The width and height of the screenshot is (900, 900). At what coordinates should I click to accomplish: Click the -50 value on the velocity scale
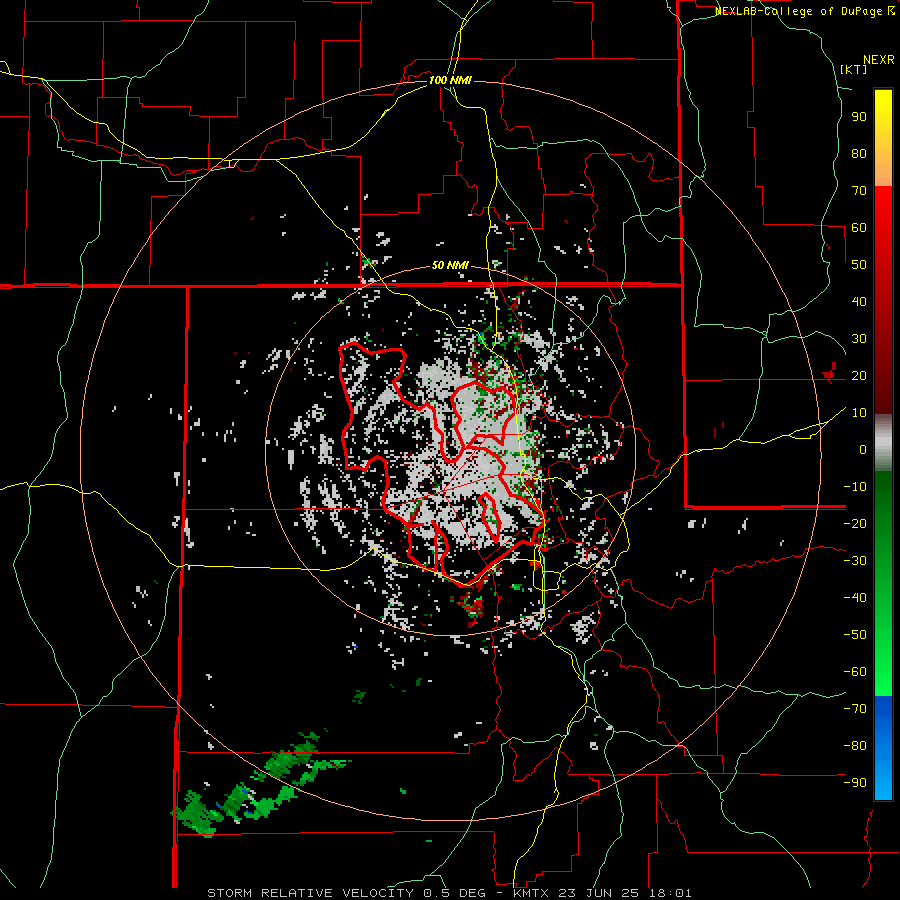[x=855, y=635]
